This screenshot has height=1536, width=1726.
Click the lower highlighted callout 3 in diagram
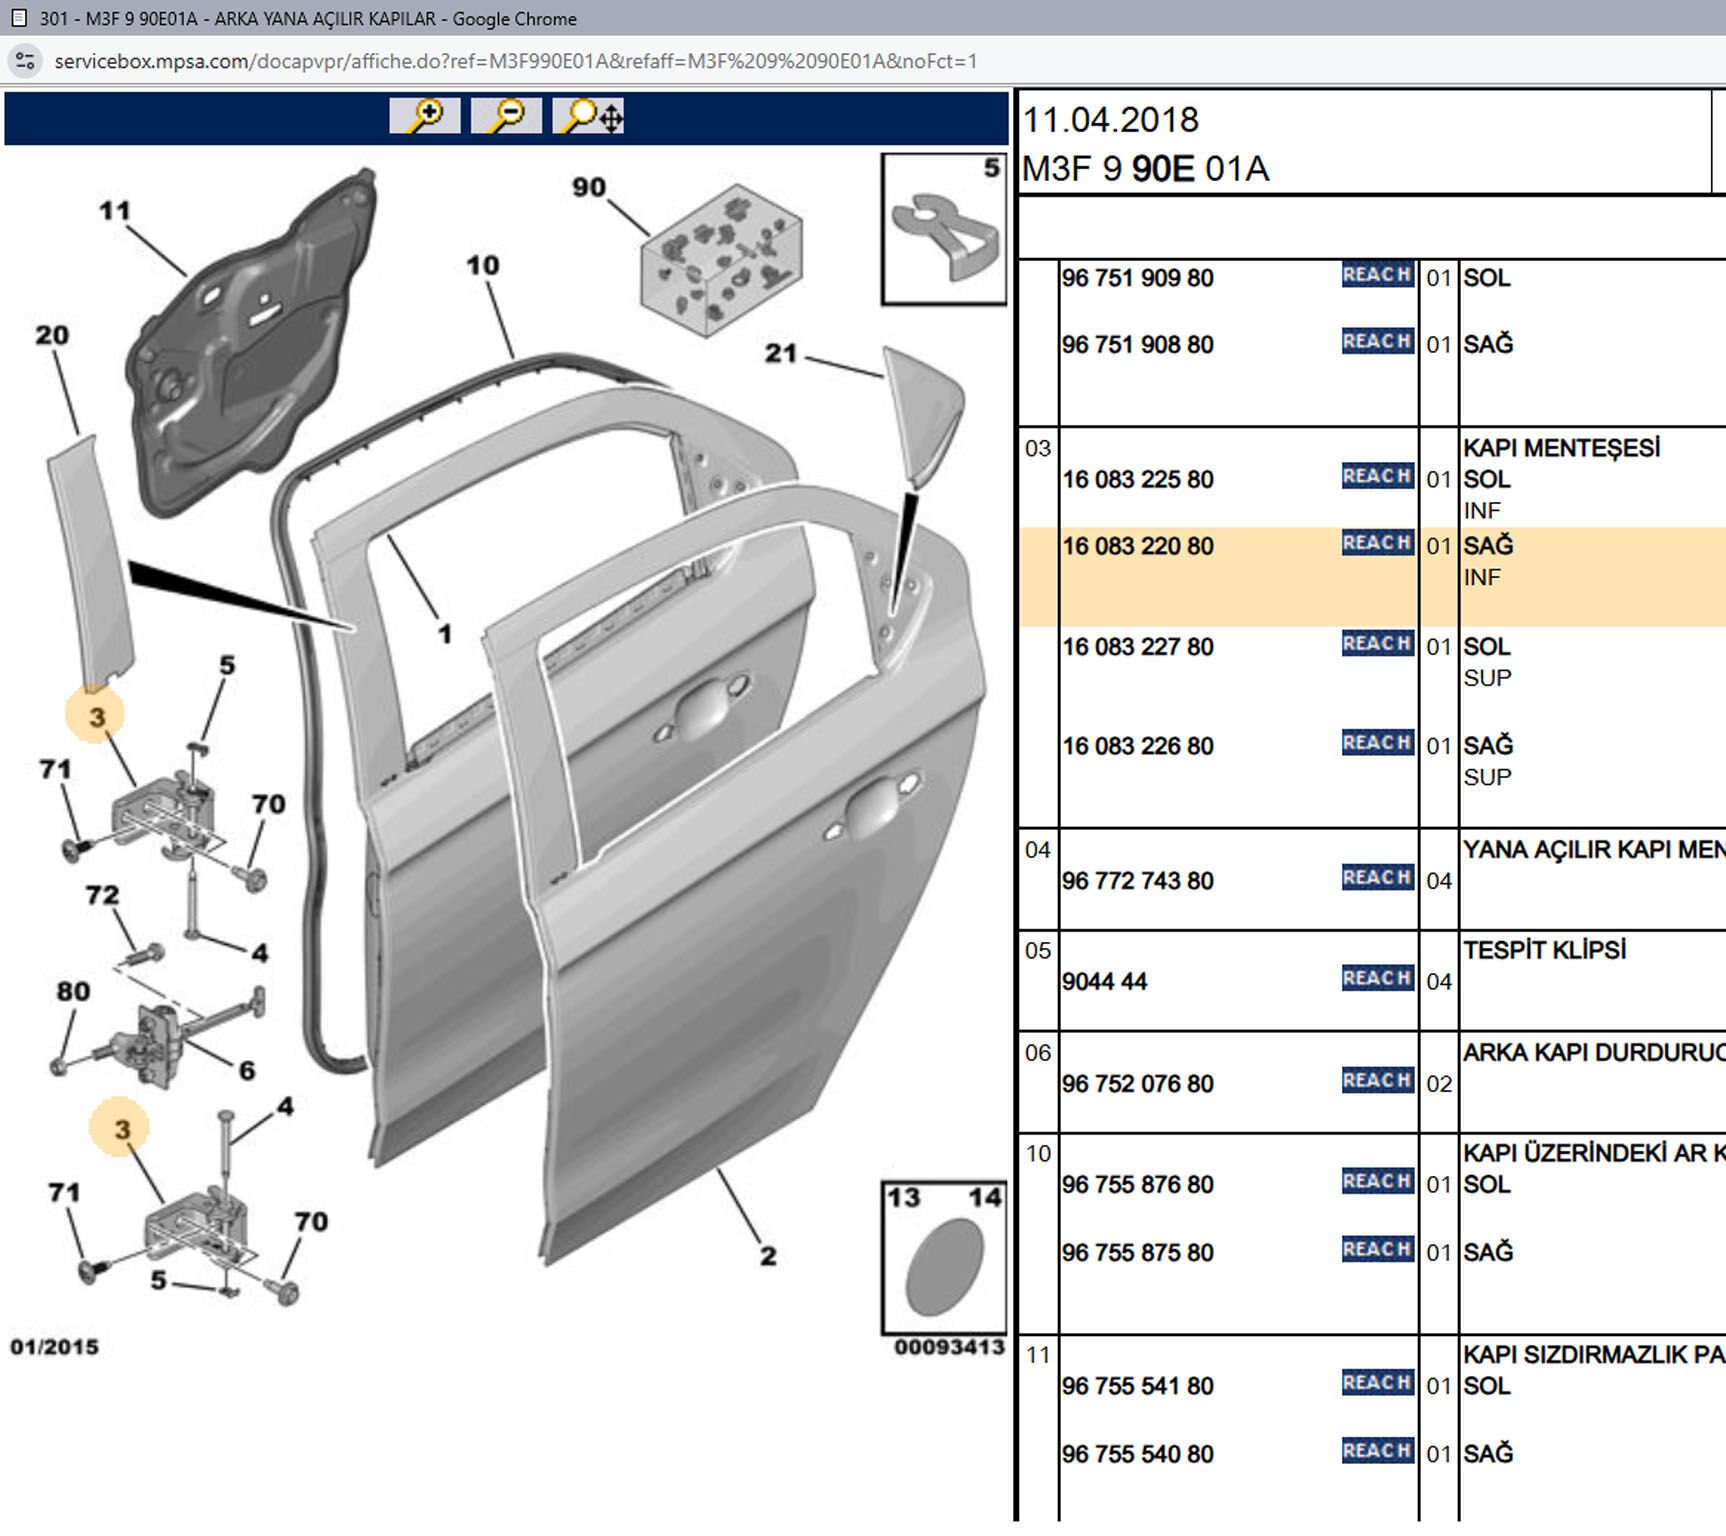[121, 1129]
